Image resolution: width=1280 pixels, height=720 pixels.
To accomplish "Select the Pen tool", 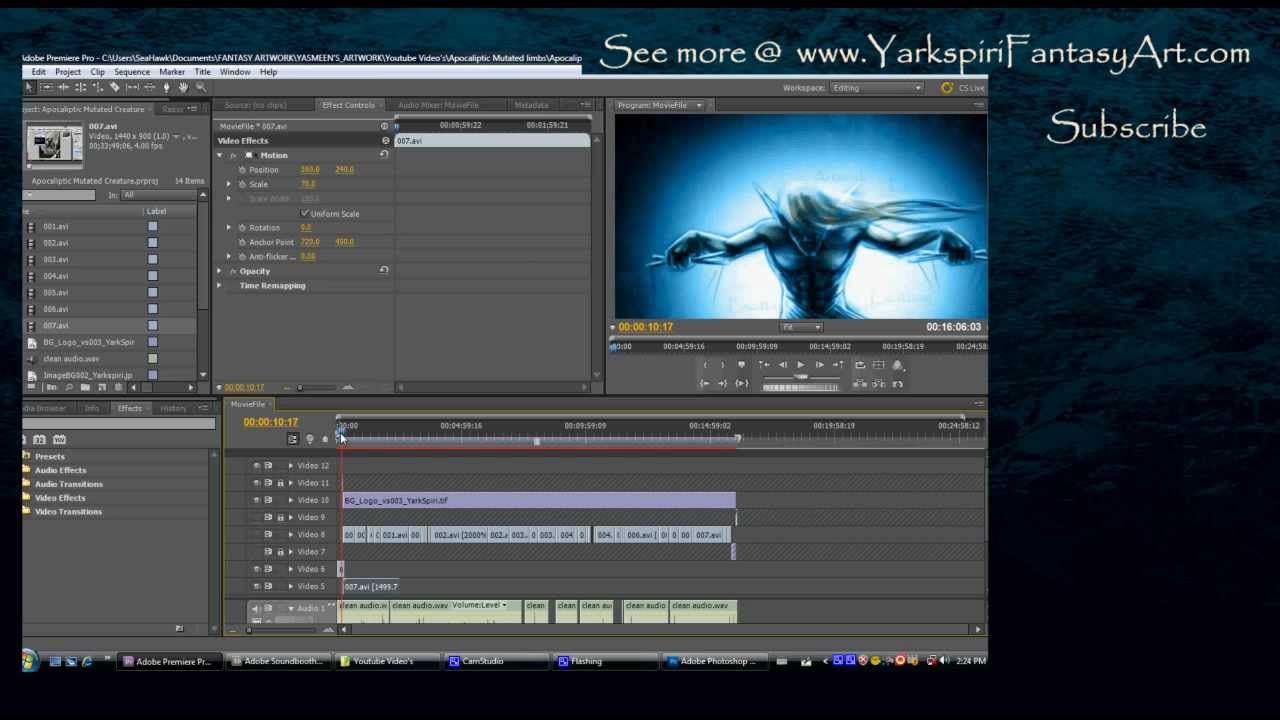I will (x=166, y=87).
